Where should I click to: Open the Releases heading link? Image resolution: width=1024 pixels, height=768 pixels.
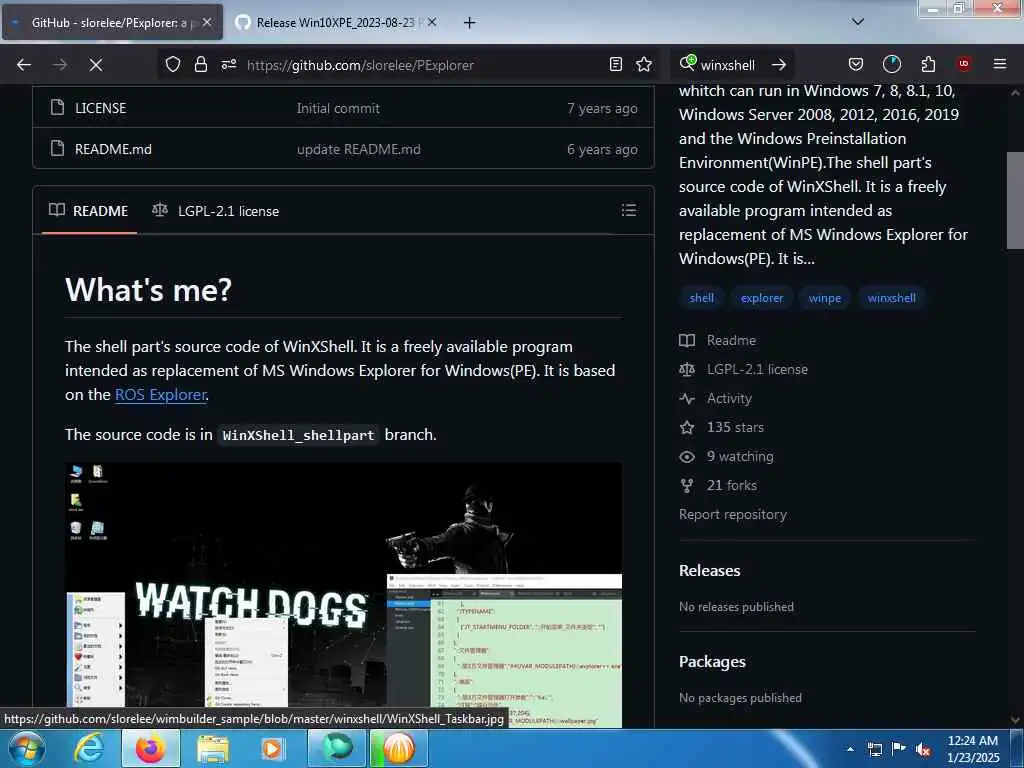[710, 570]
